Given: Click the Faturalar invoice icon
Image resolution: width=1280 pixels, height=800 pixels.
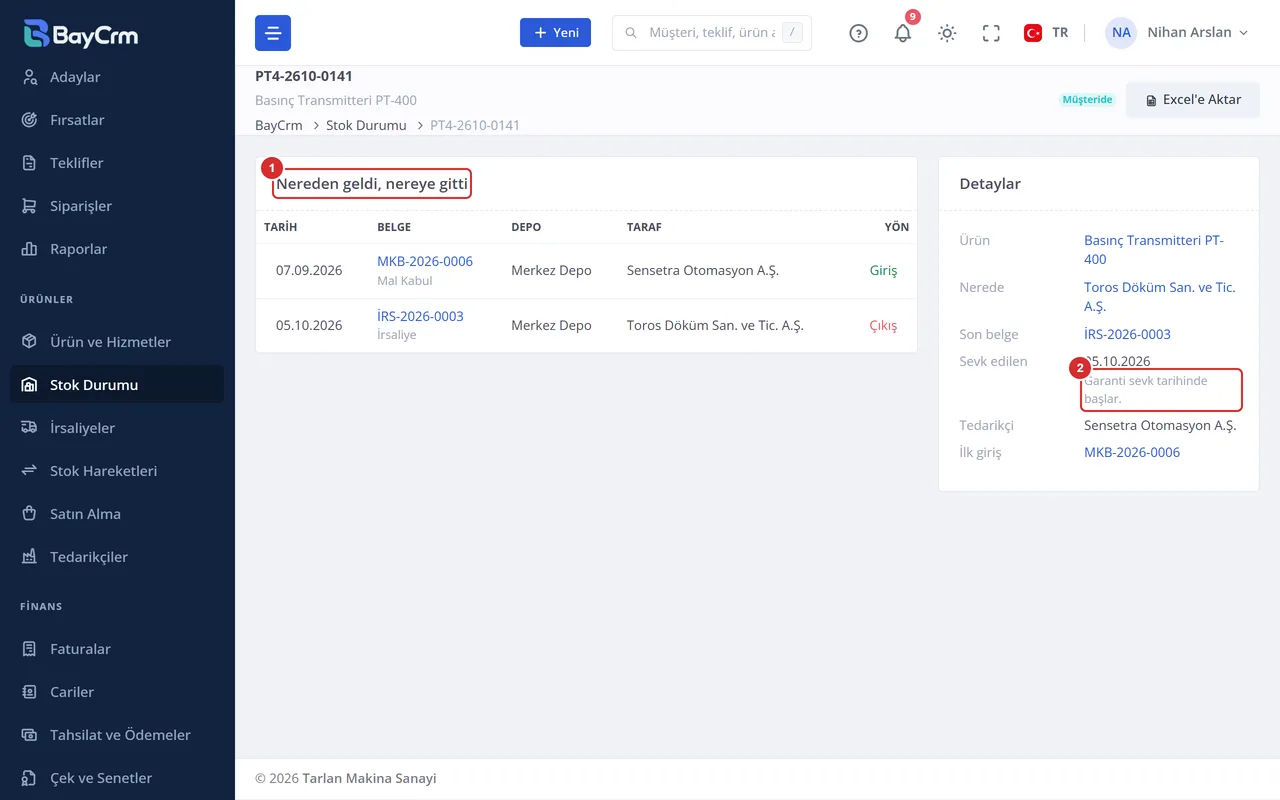Looking at the screenshot, I should point(30,649).
